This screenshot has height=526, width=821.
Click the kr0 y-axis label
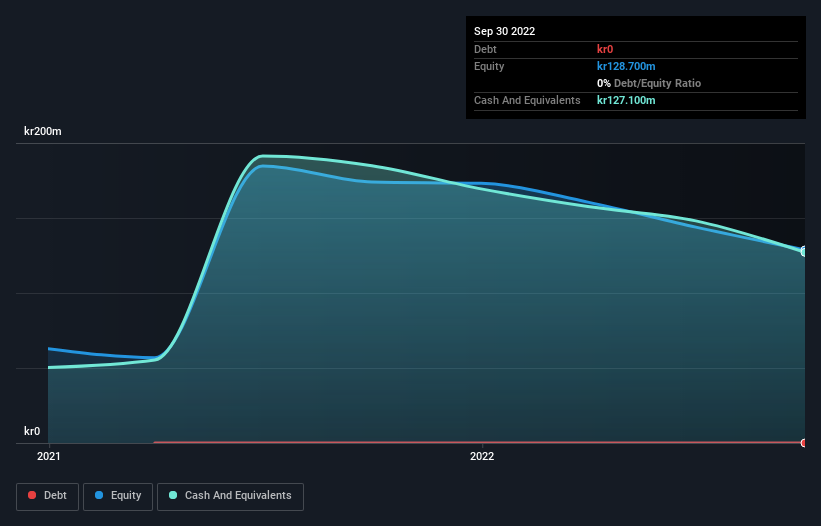tap(32, 431)
